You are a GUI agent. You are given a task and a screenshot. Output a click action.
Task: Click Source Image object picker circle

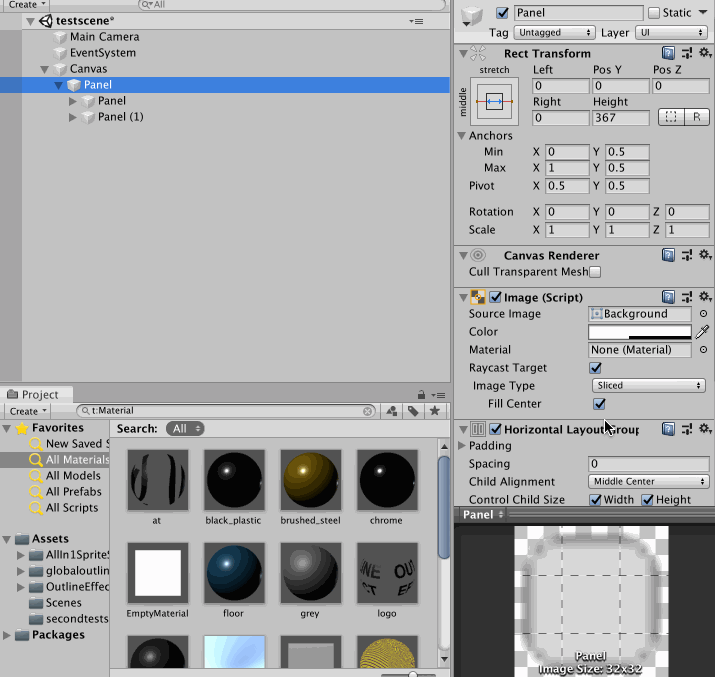(x=703, y=314)
